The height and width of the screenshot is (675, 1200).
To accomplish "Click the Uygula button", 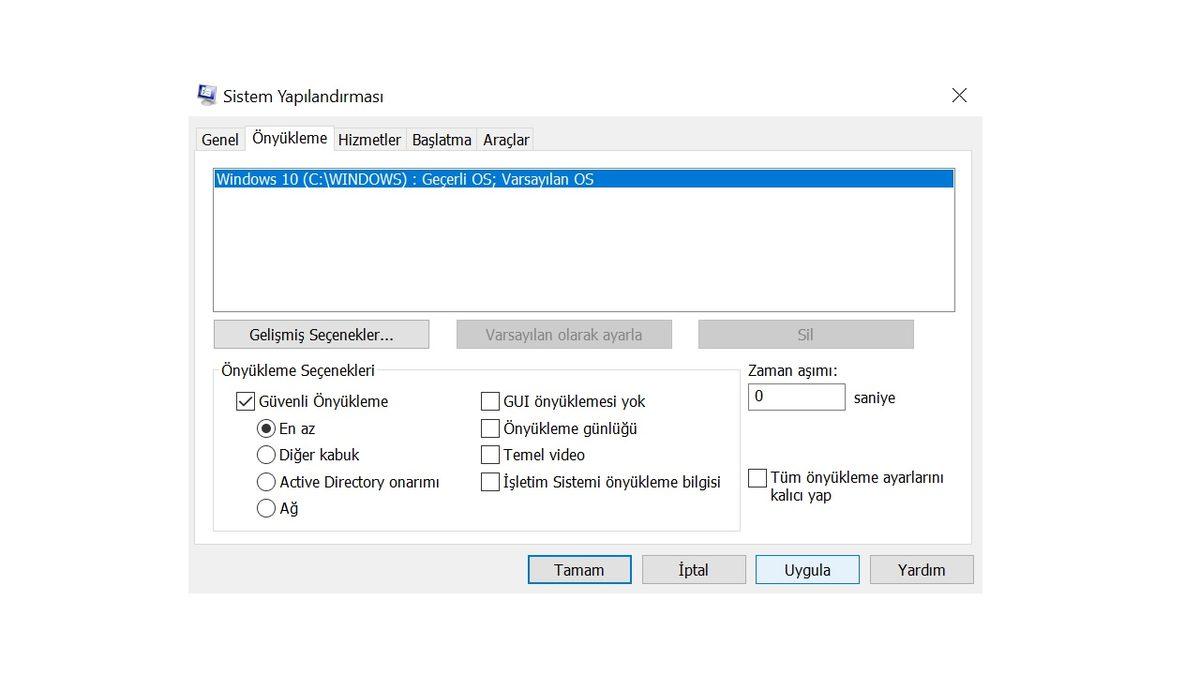I will (x=807, y=570).
